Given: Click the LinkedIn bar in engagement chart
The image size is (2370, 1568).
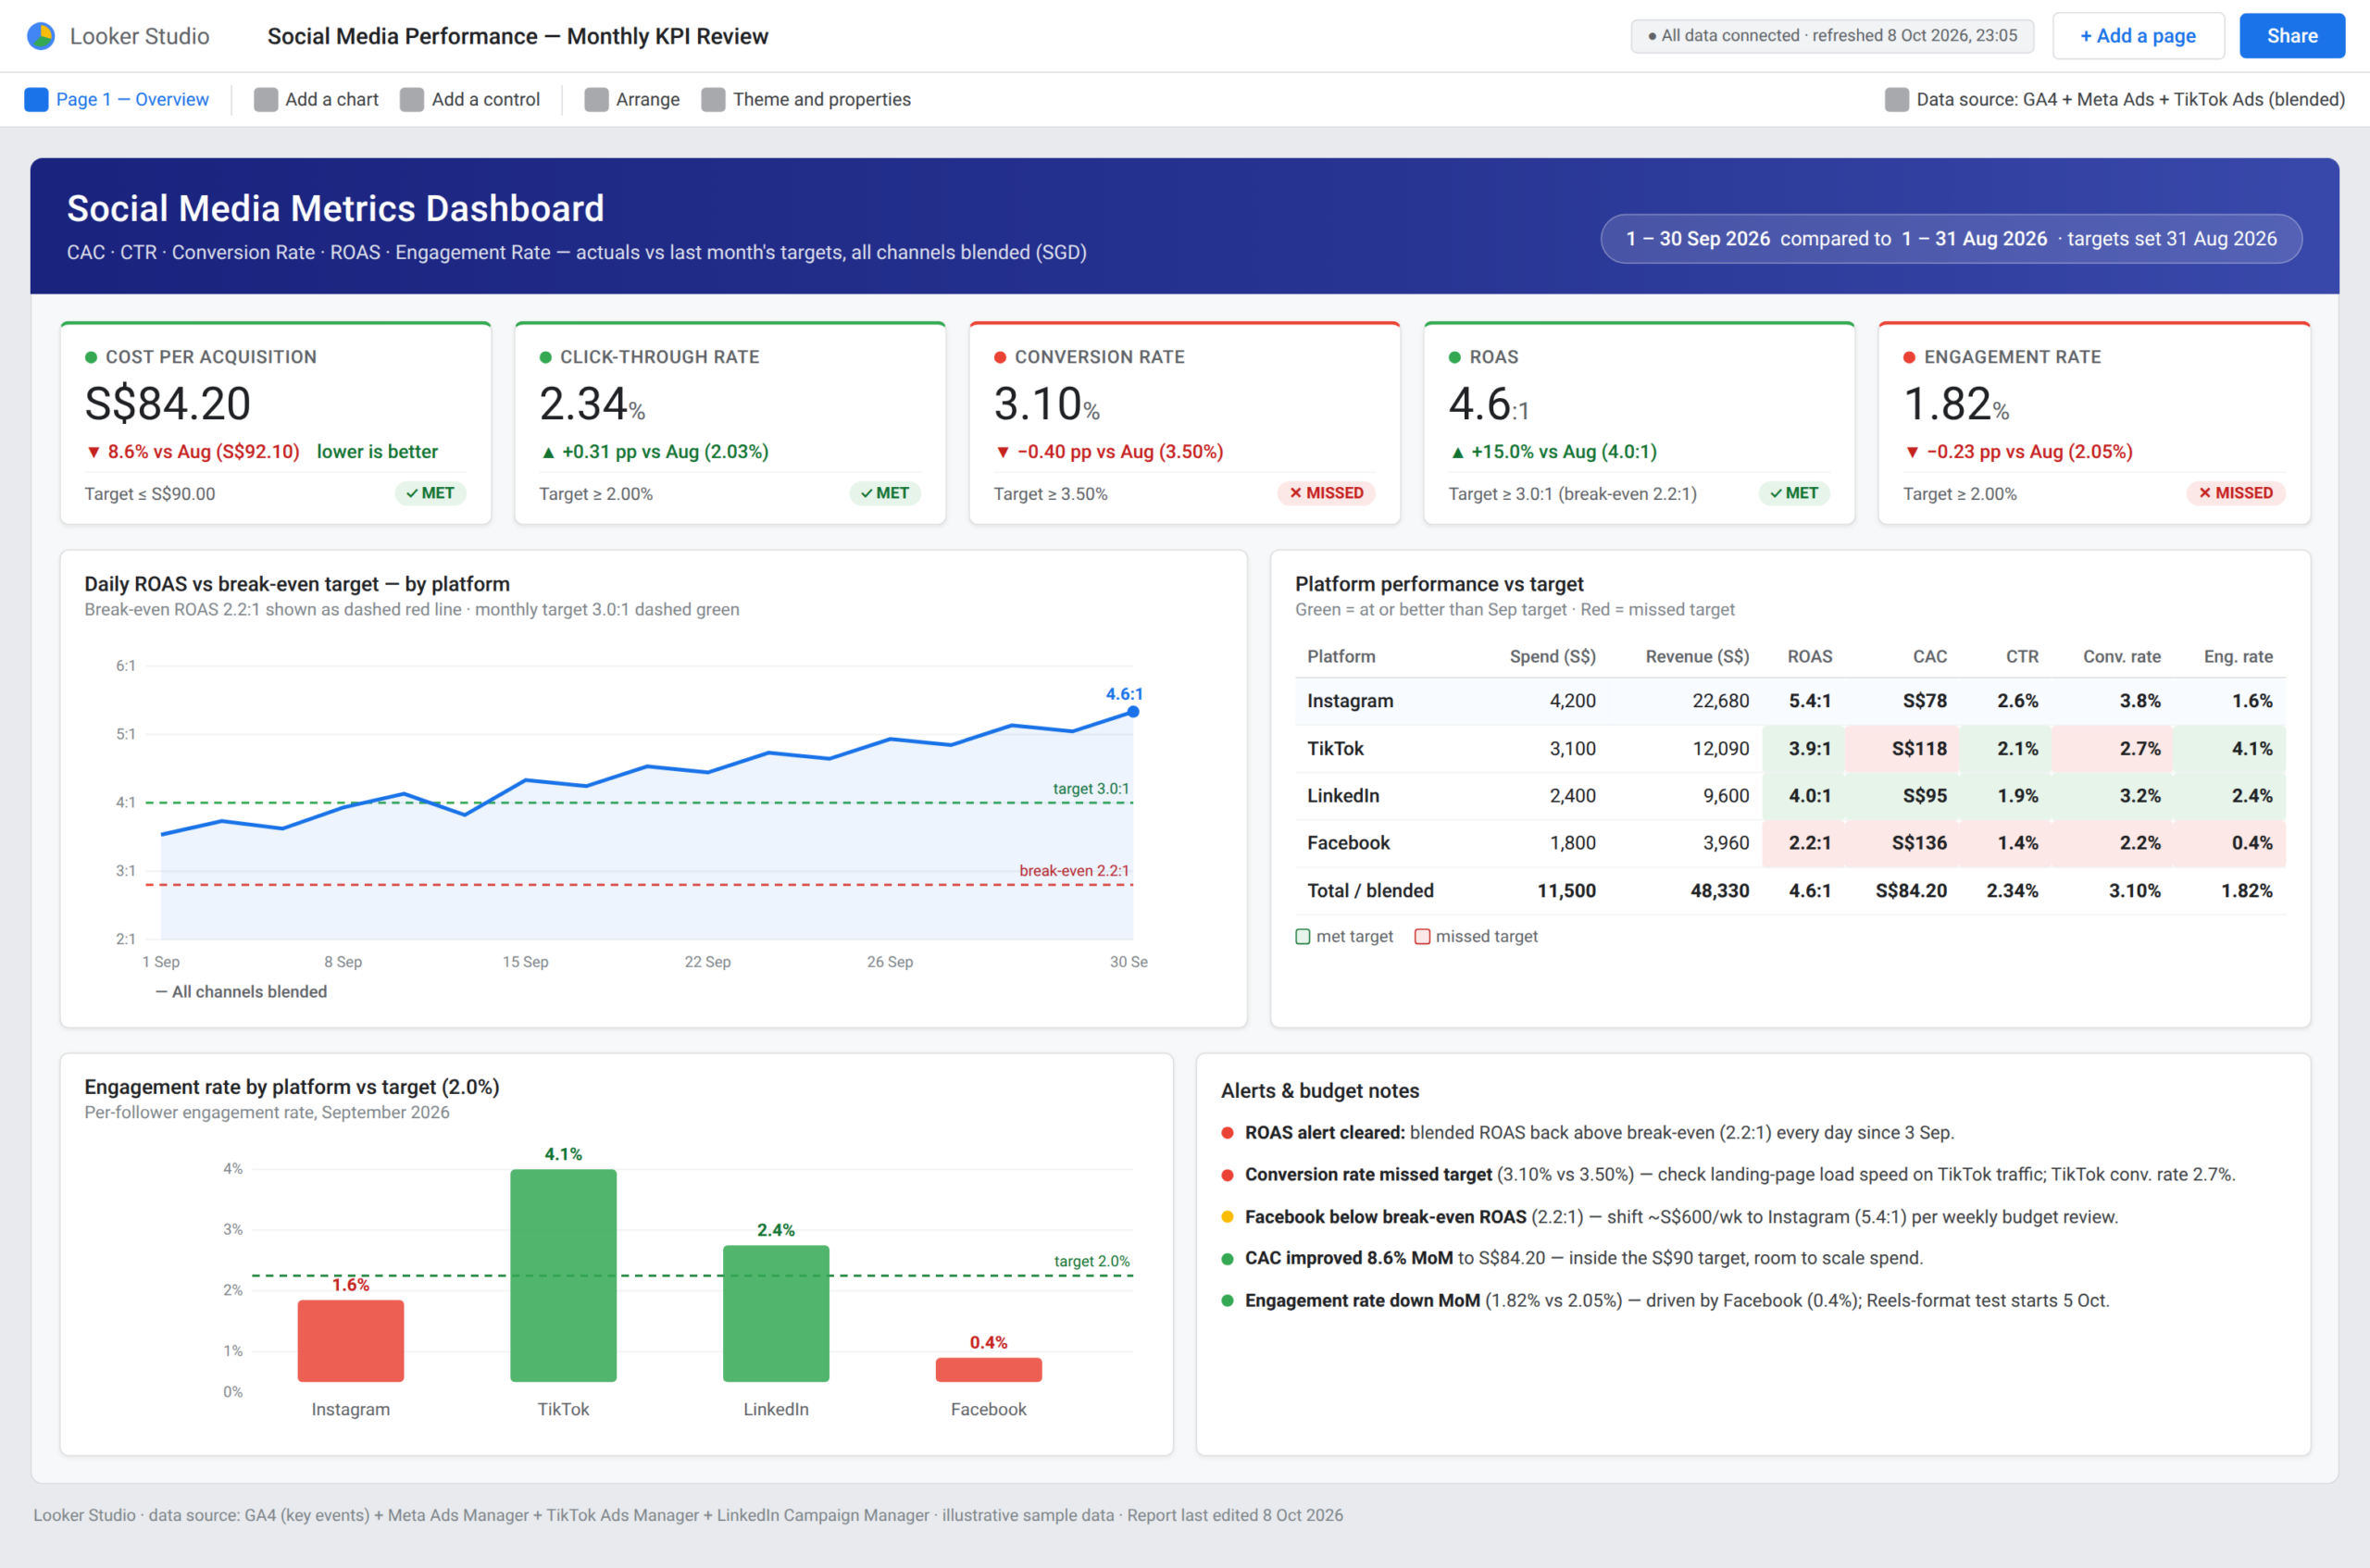Looking at the screenshot, I should (x=776, y=1314).
